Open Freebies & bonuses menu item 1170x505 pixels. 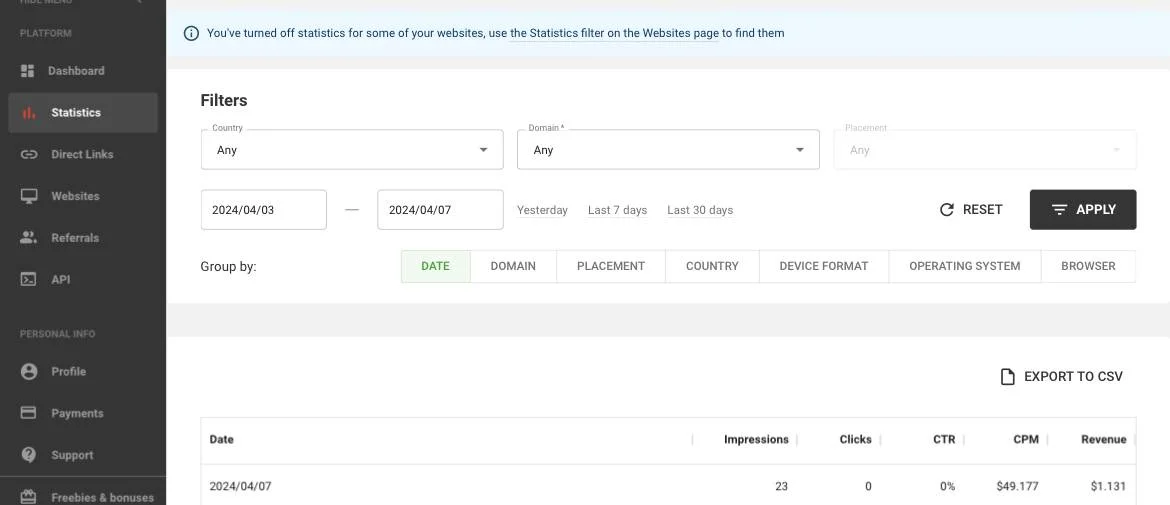(x=83, y=497)
